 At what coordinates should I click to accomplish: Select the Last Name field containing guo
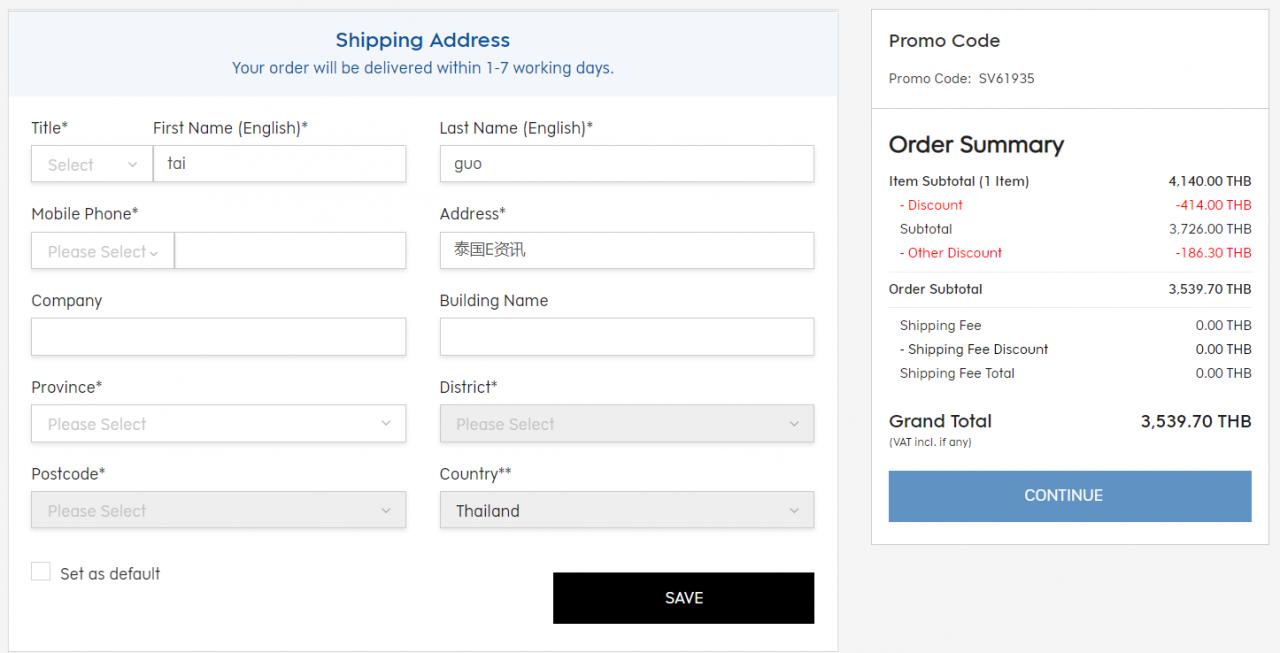[626, 163]
